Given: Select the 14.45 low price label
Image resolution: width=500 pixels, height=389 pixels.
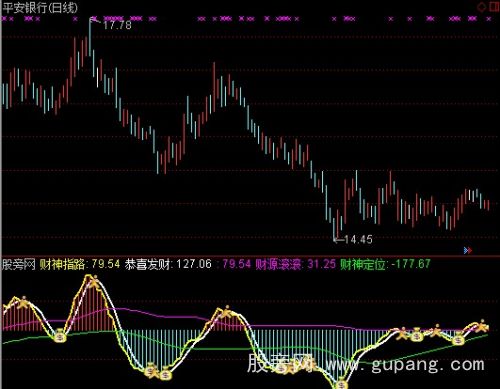Looking at the screenshot, I should [x=358, y=239].
